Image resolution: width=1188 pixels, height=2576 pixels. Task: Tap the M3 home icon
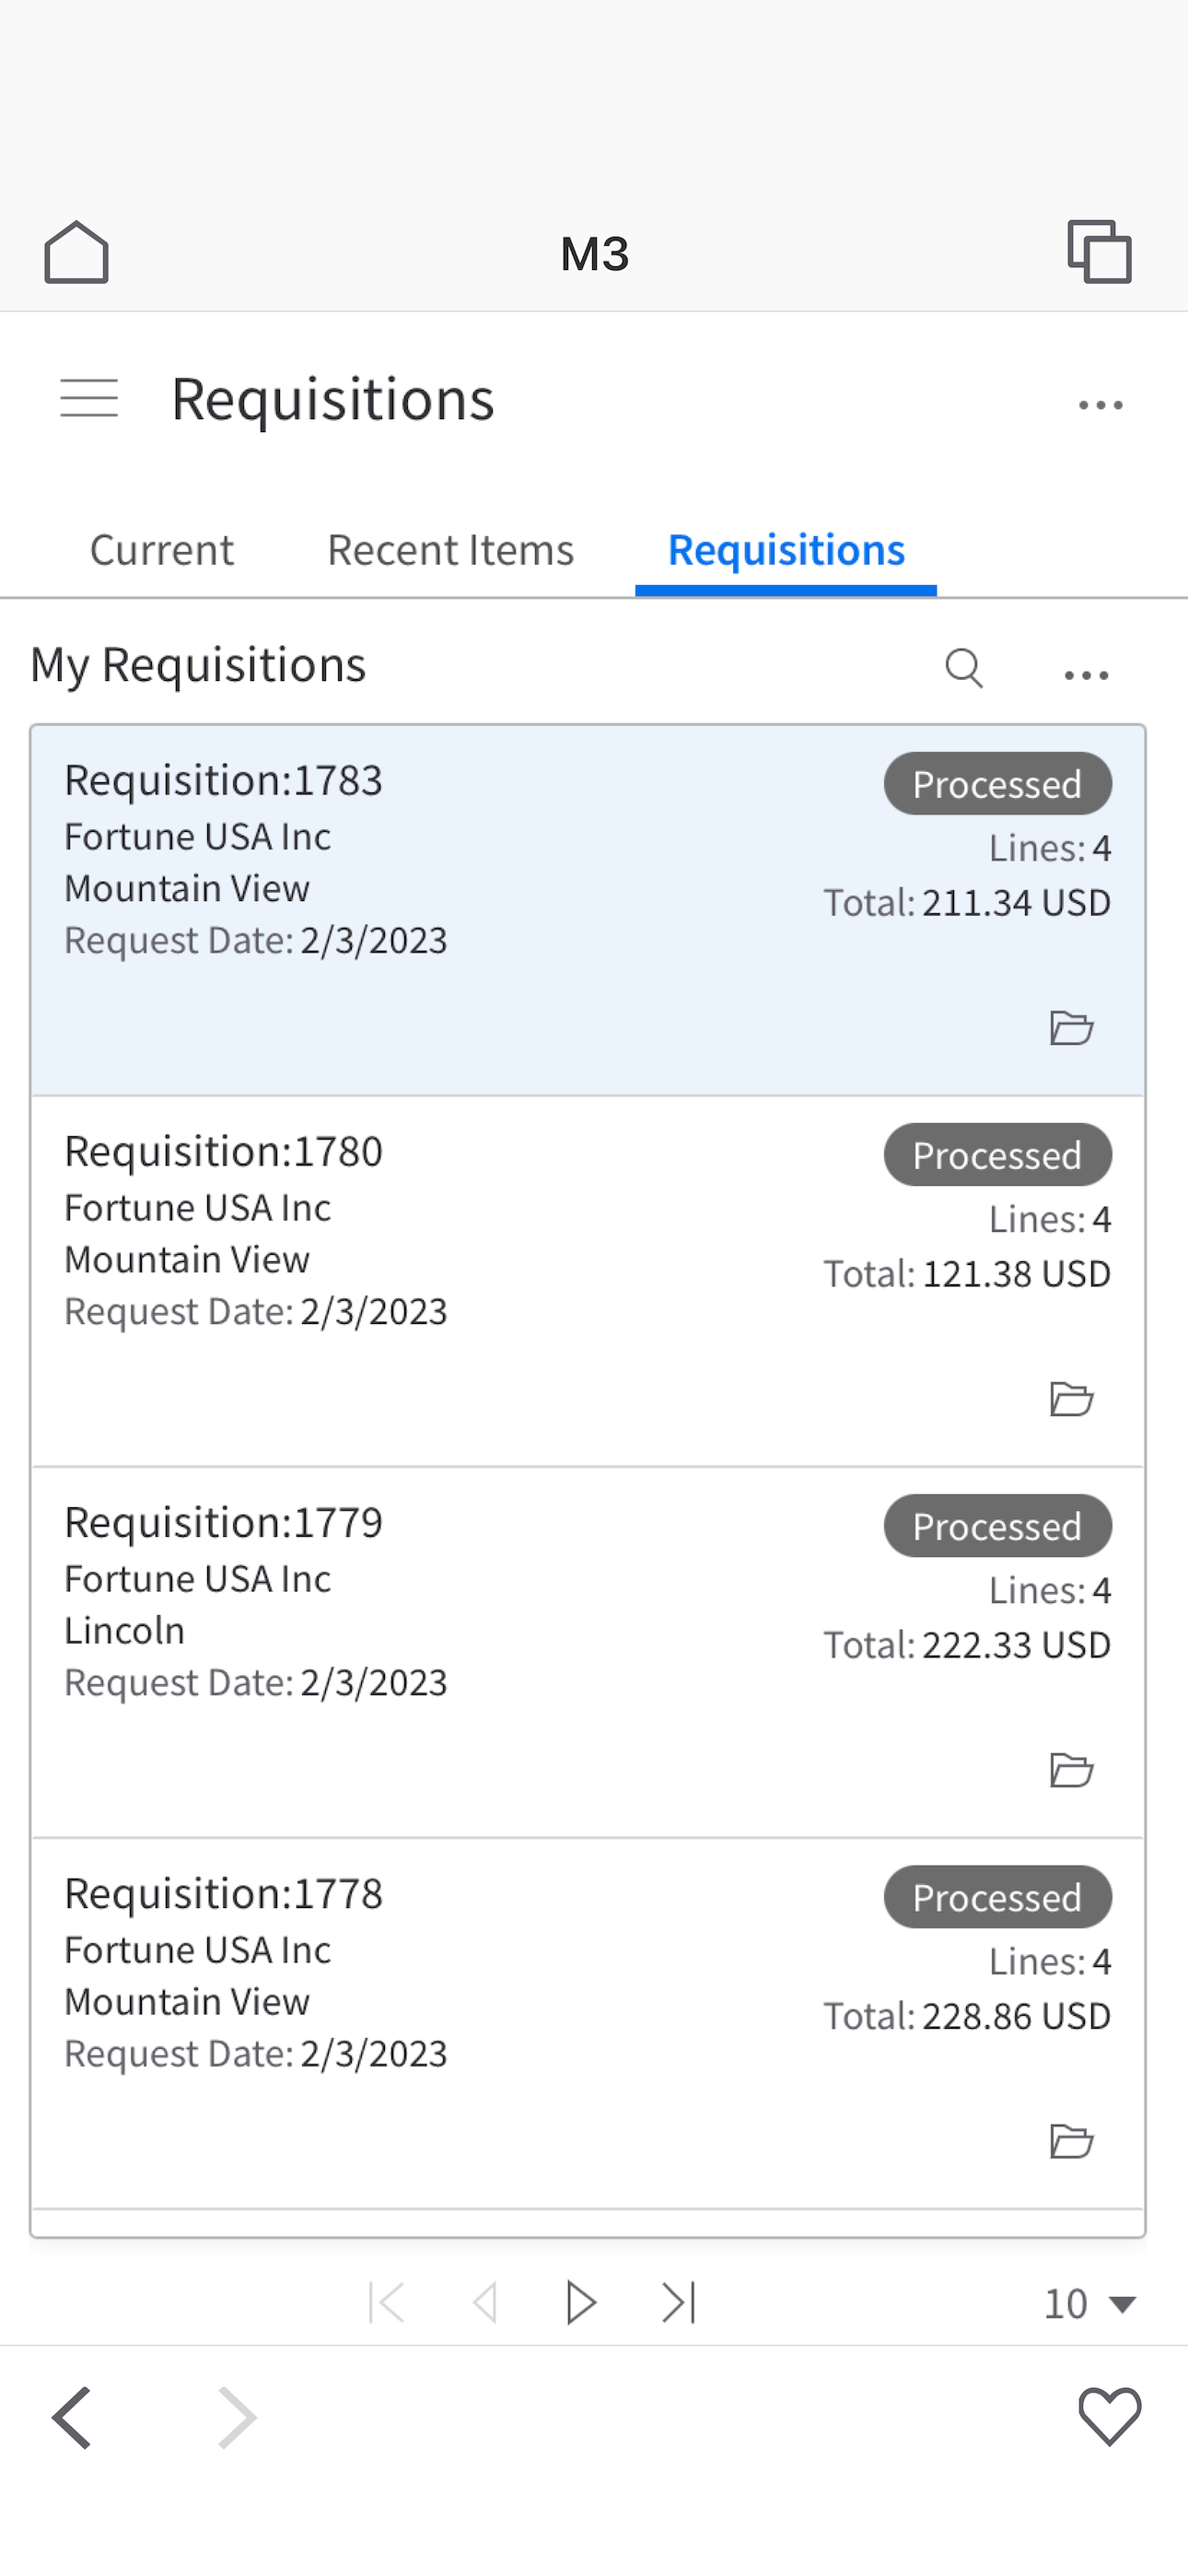(76, 252)
